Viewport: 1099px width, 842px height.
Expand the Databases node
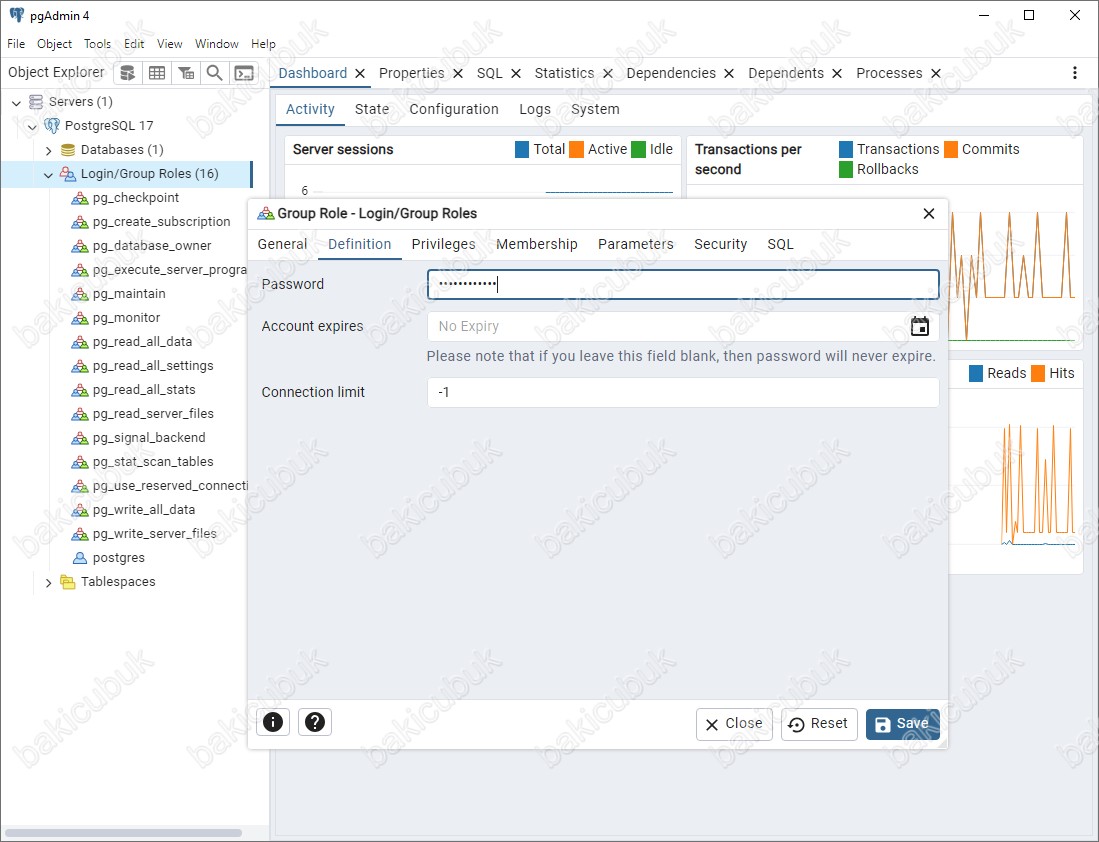(48, 150)
